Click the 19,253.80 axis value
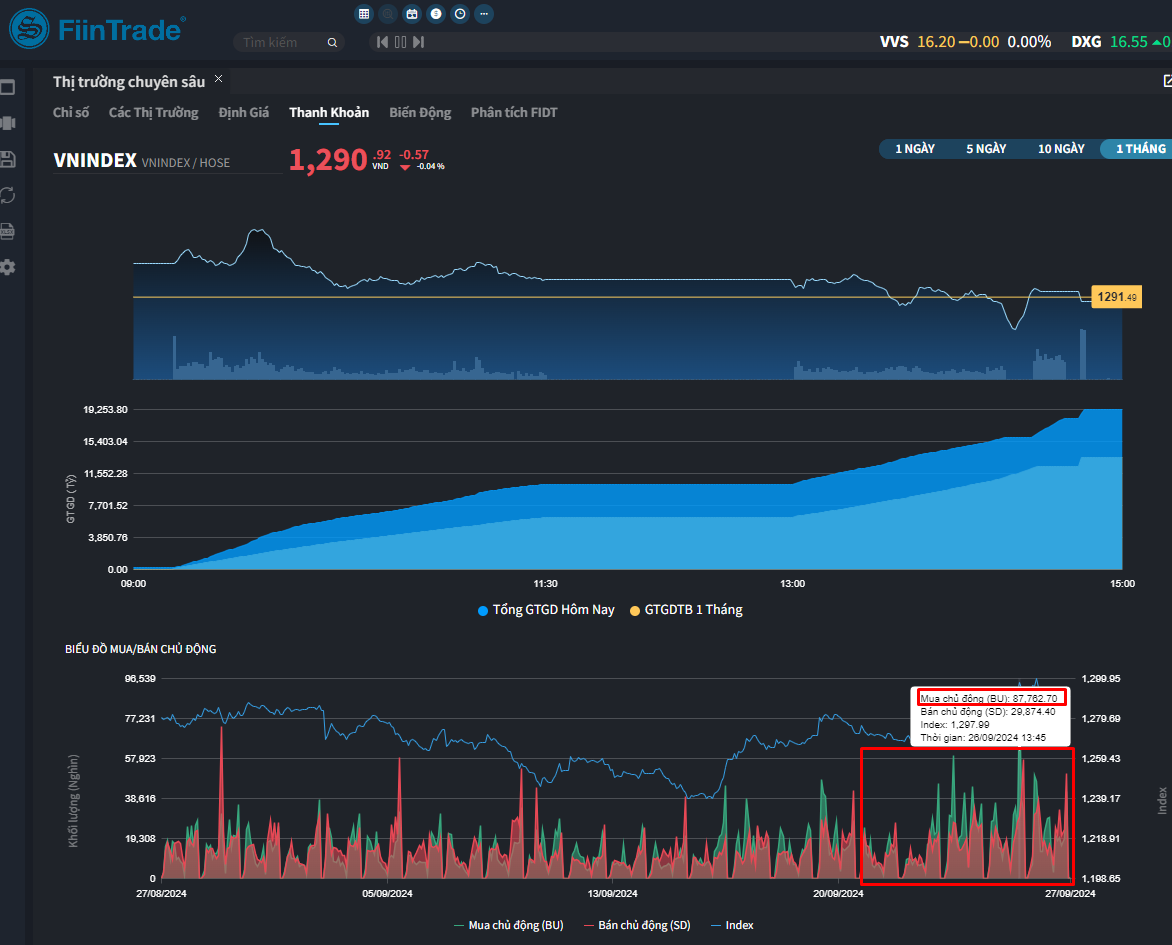Screen dimensions: 1172x945 [x=105, y=410]
